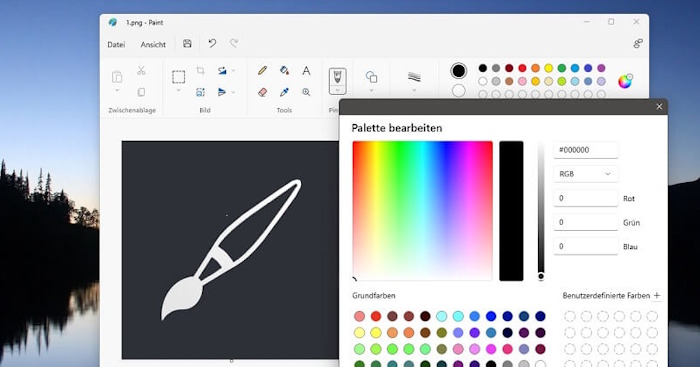Select the Color picker eyedropper tool

(284, 92)
